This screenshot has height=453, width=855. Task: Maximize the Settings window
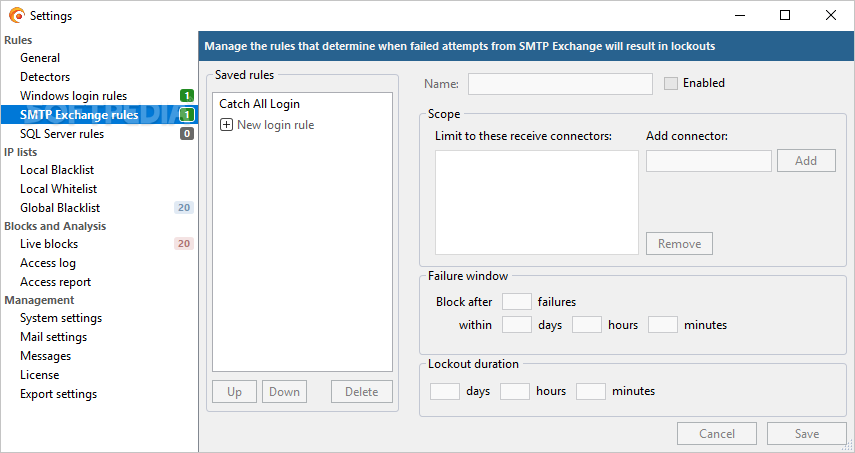[x=785, y=15]
